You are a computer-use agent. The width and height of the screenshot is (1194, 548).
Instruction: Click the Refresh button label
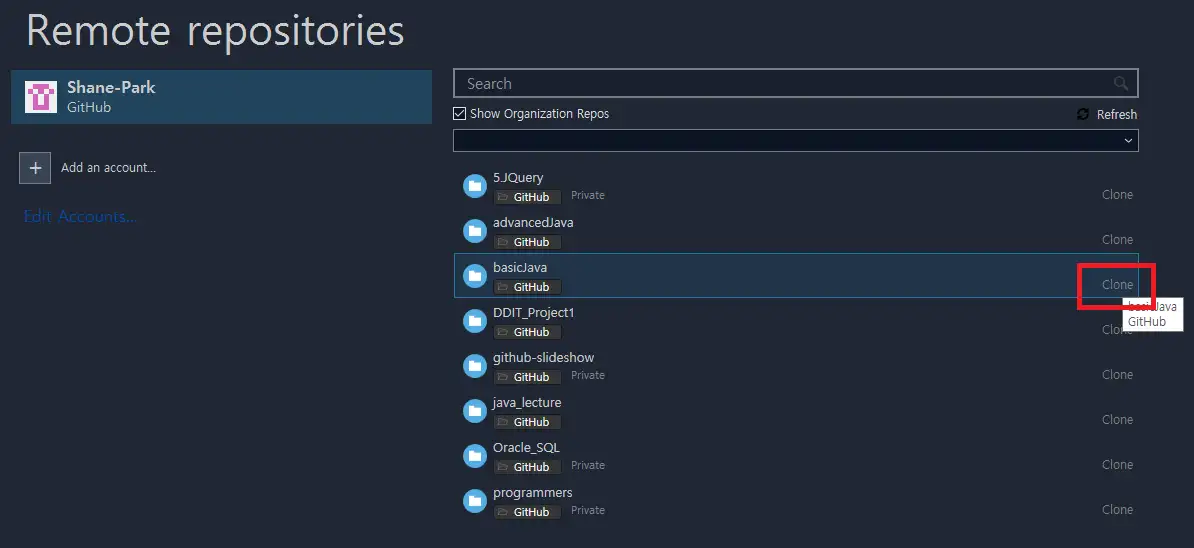(1116, 114)
